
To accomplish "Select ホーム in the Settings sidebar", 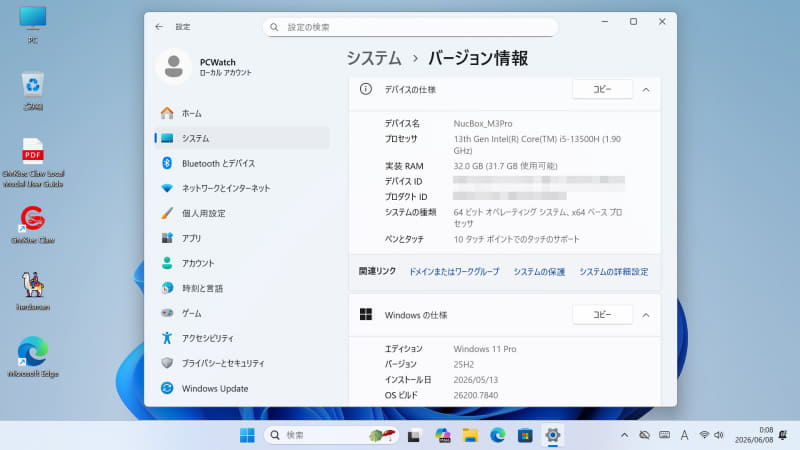I will 242,113.
